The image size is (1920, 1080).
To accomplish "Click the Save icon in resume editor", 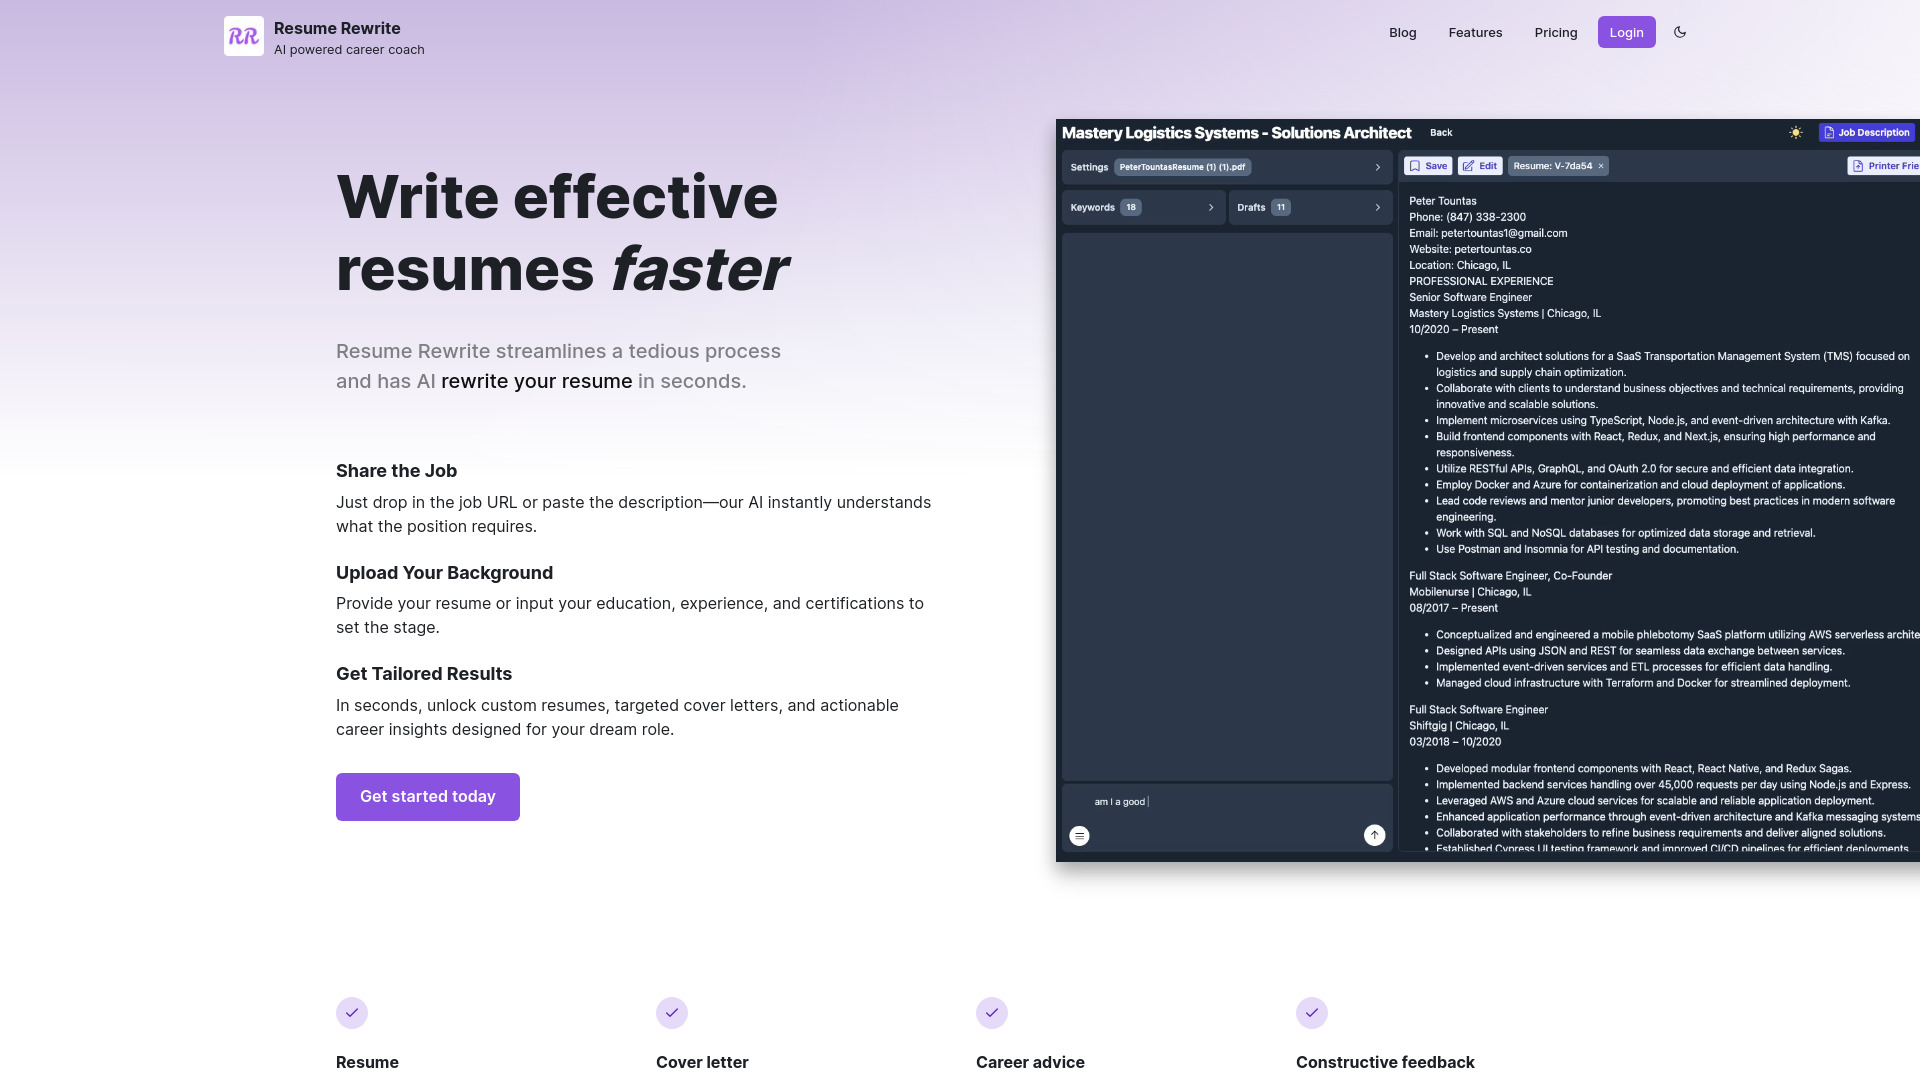I will (1428, 165).
